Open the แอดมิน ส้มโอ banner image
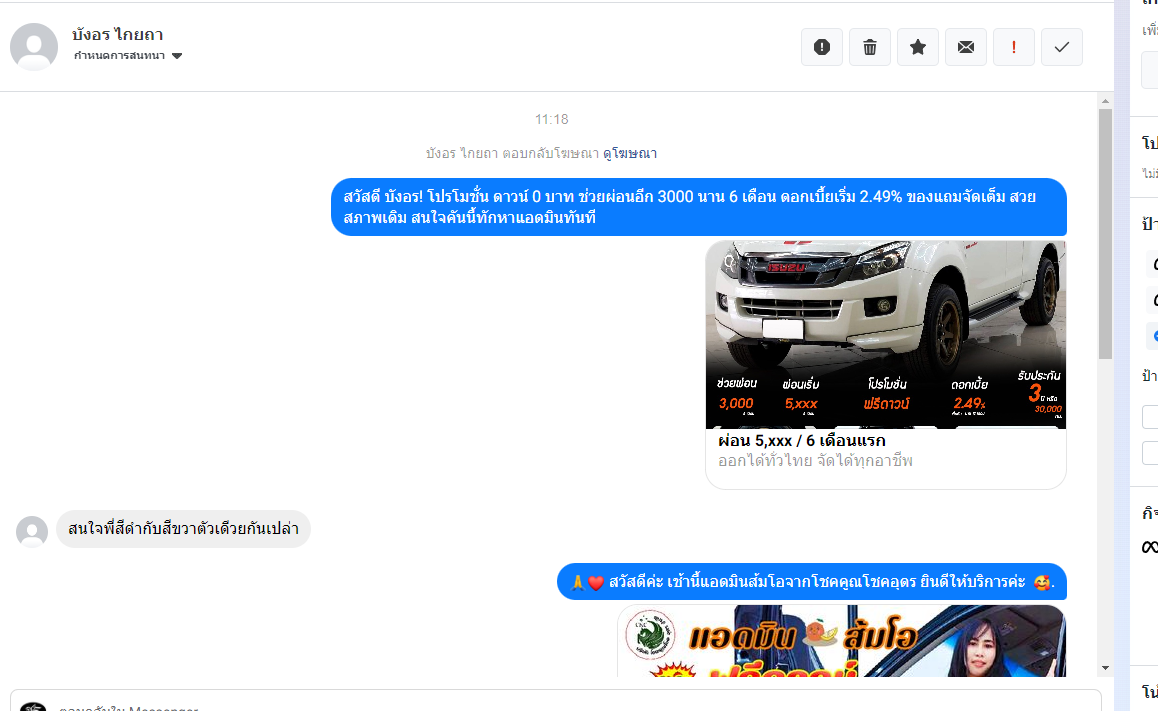Image resolution: width=1158 pixels, height=711 pixels. click(x=842, y=641)
